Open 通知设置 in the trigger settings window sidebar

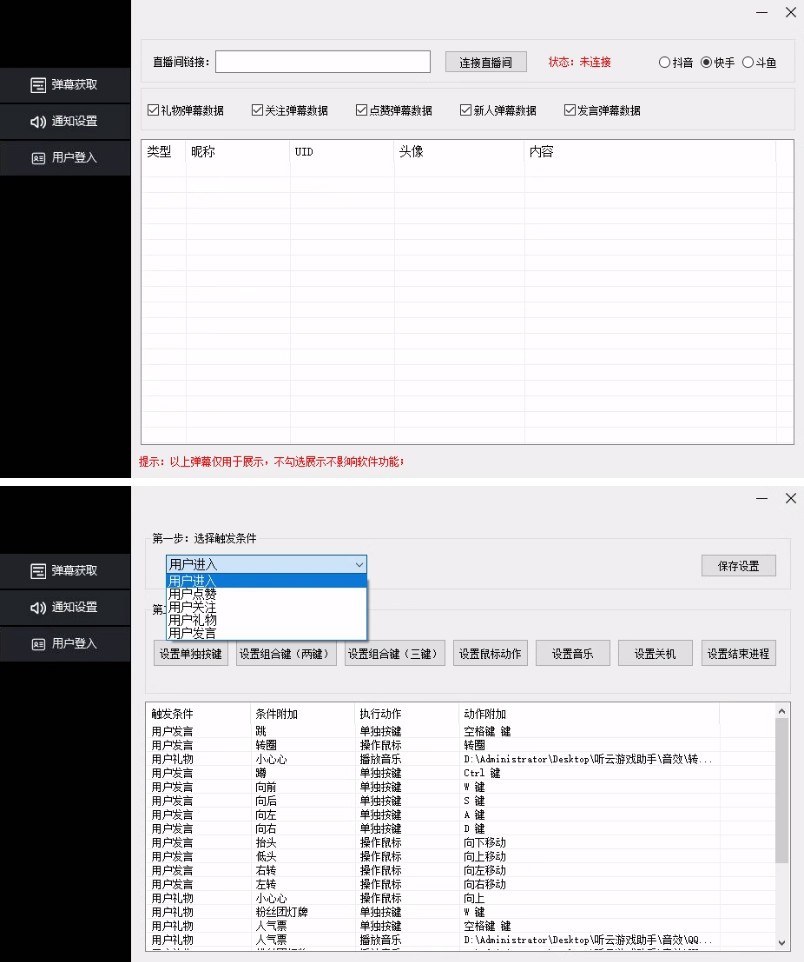pyautogui.click(x=64, y=607)
